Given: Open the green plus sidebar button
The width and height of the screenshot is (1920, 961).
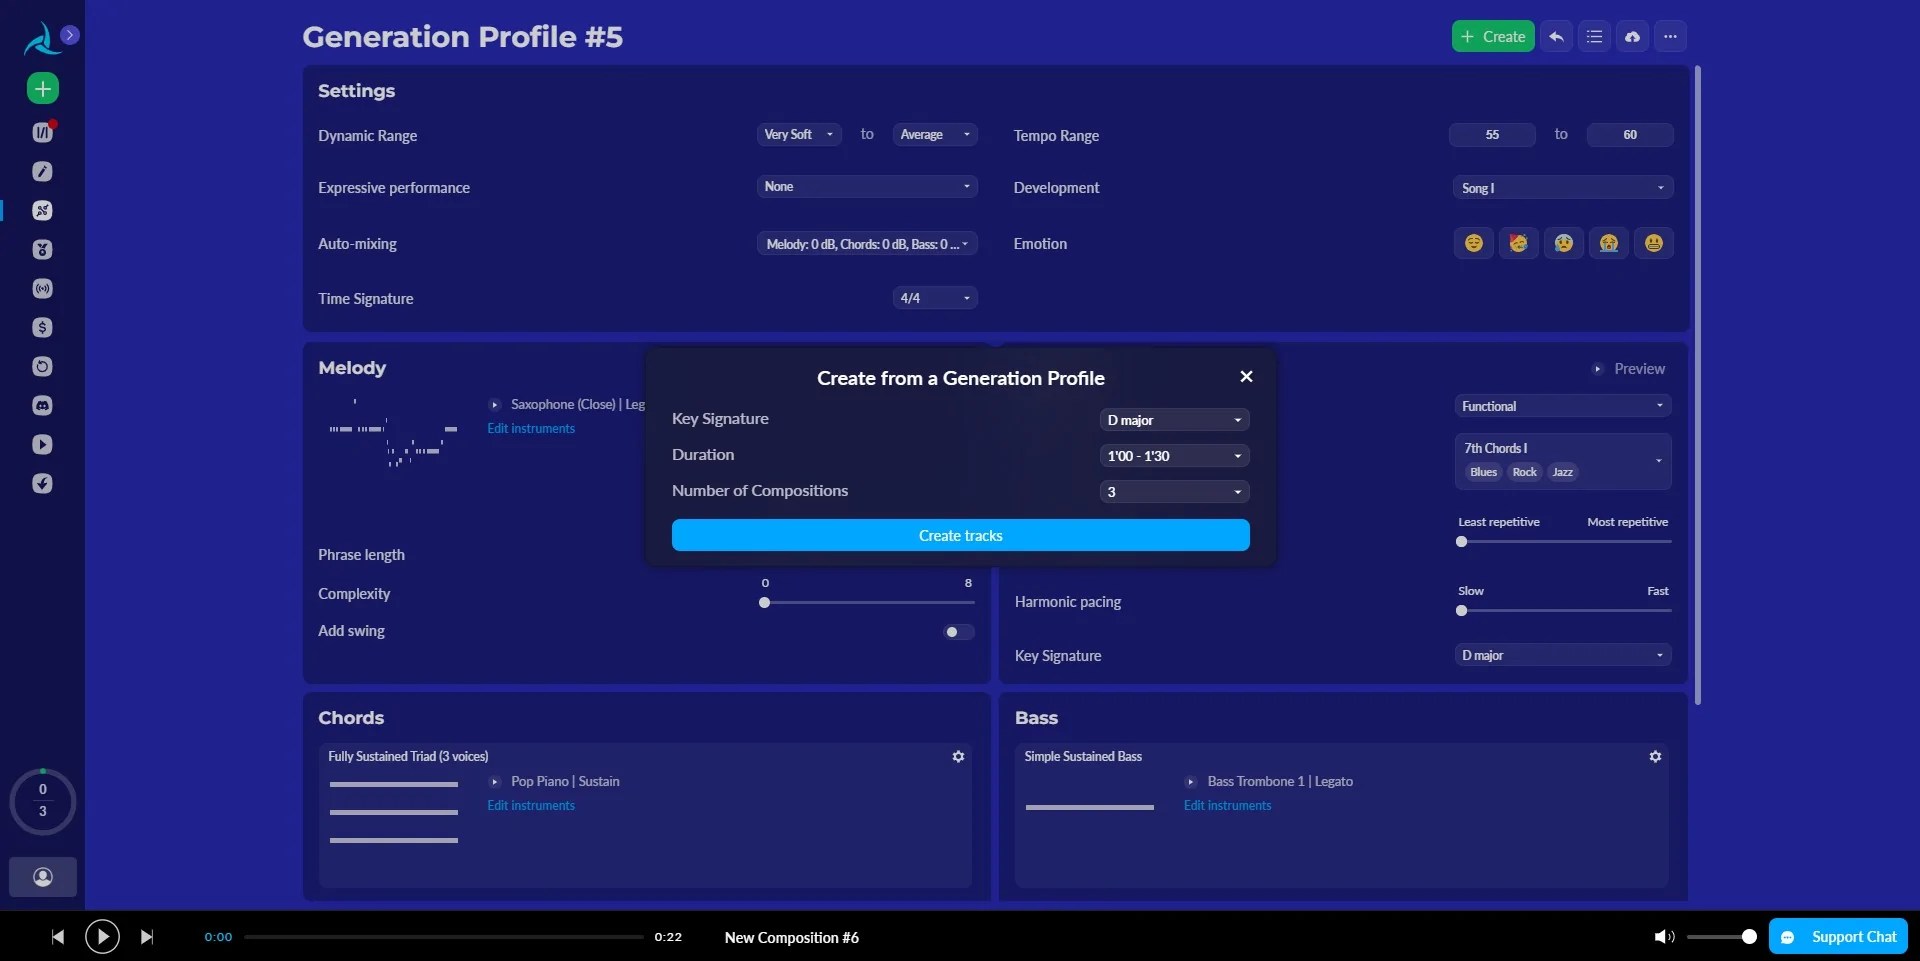Looking at the screenshot, I should pos(42,88).
